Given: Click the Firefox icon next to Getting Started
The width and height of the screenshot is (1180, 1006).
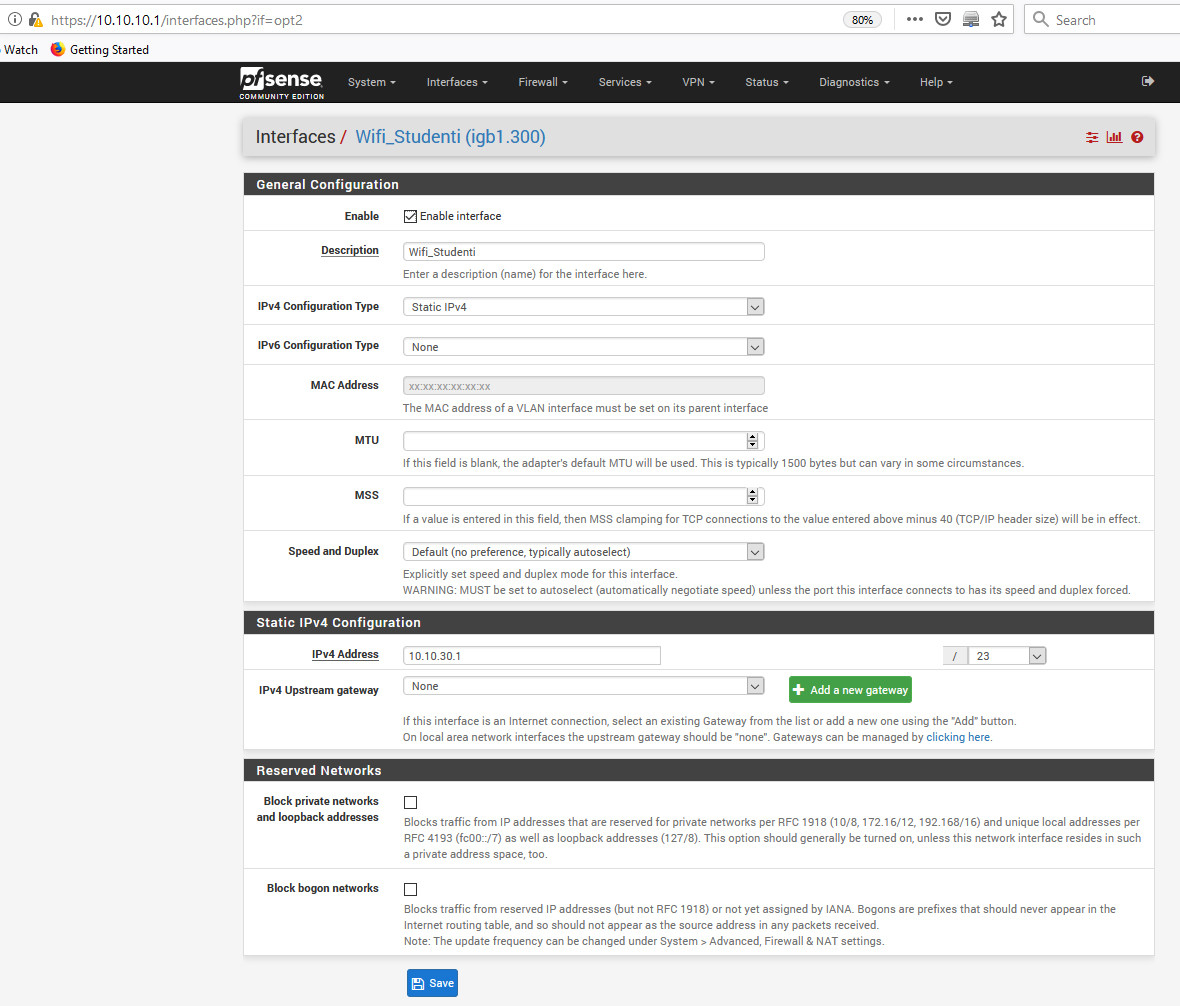Looking at the screenshot, I should 57,49.
